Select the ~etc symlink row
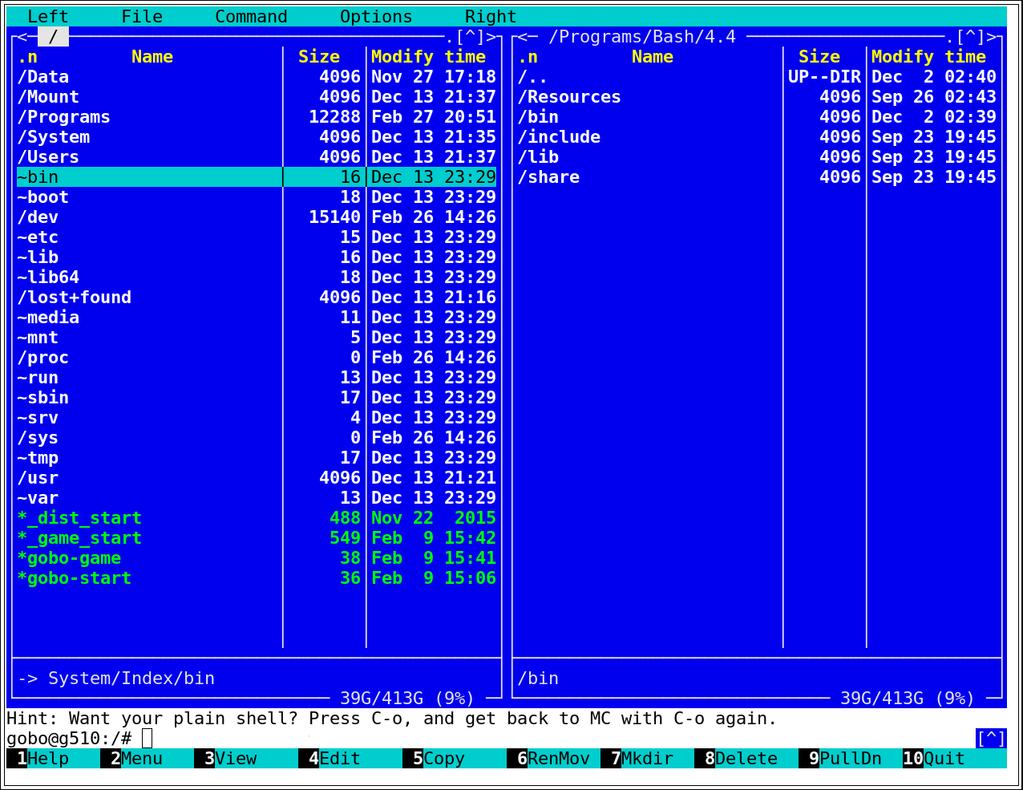1023x790 pixels. (x=256, y=237)
